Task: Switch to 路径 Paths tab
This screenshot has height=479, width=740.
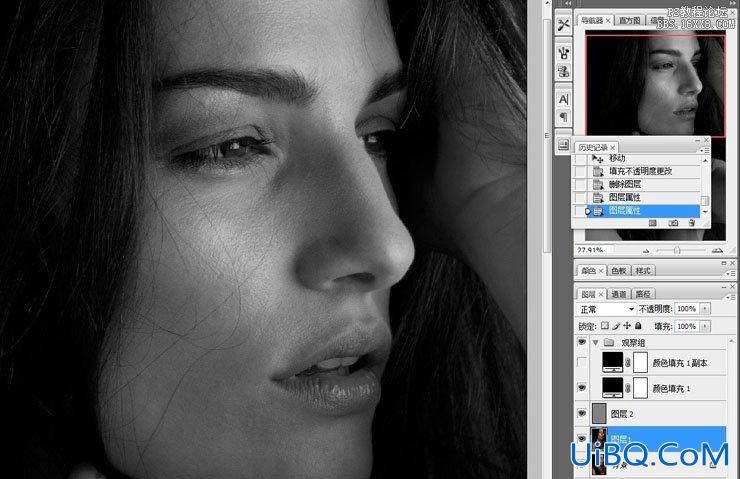Action: pyautogui.click(x=643, y=294)
